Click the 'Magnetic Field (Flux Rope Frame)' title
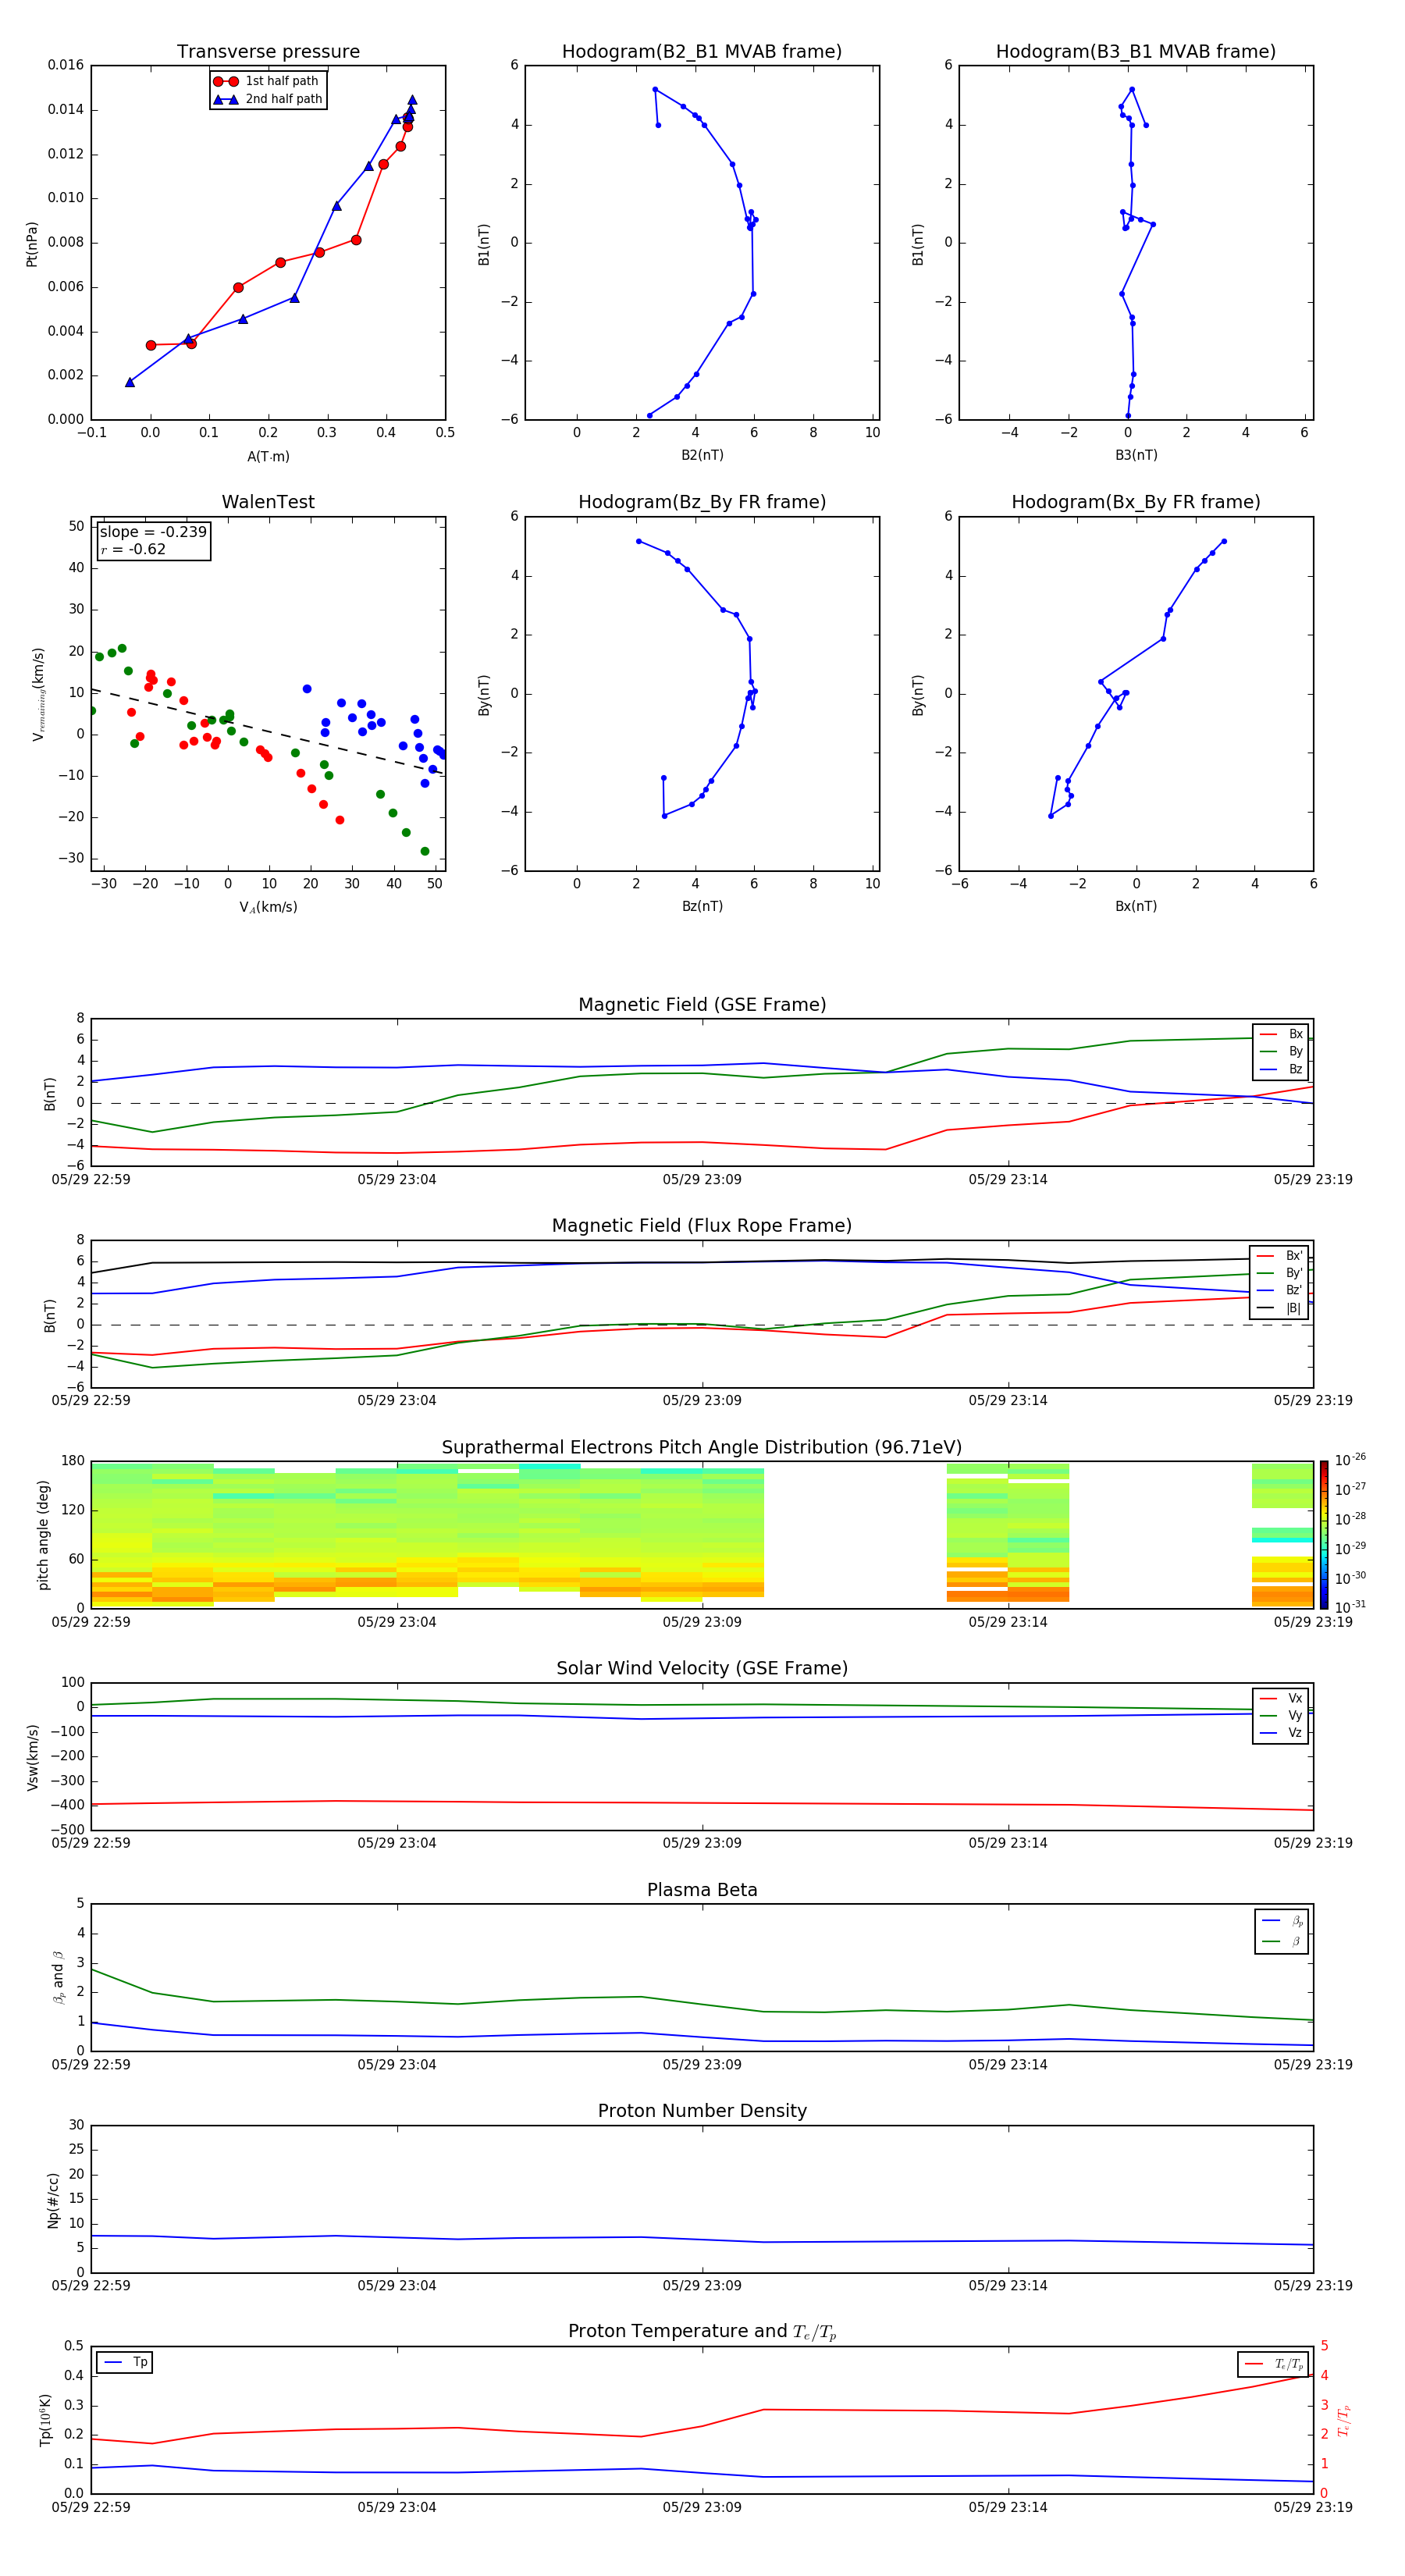The image size is (1405, 2576). tap(702, 1226)
